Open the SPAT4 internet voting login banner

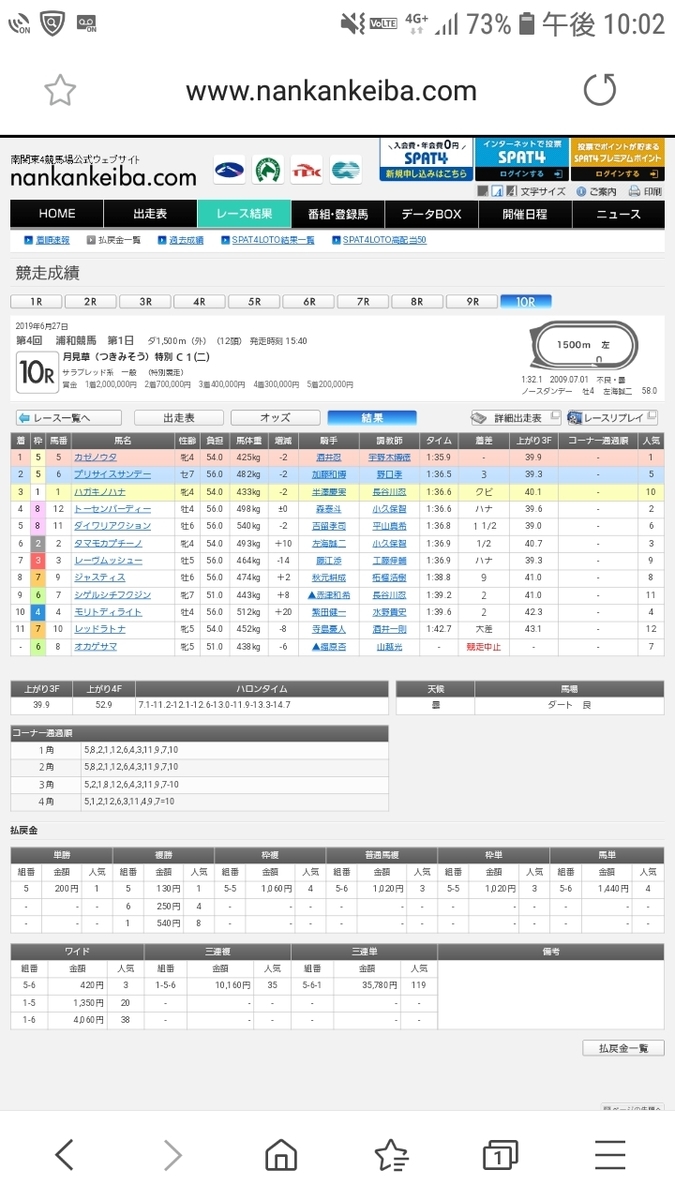pyautogui.click(x=520, y=159)
